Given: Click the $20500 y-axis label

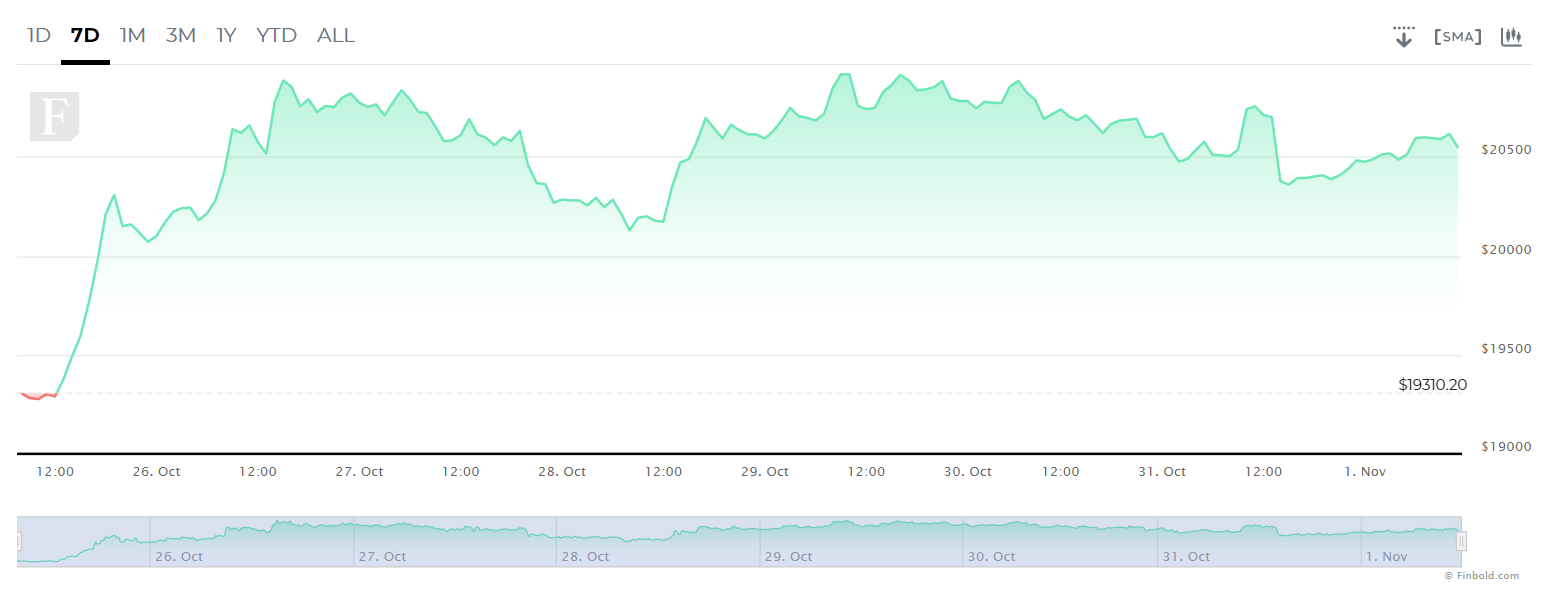Looking at the screenshot, I should [x=1505, y=149].
